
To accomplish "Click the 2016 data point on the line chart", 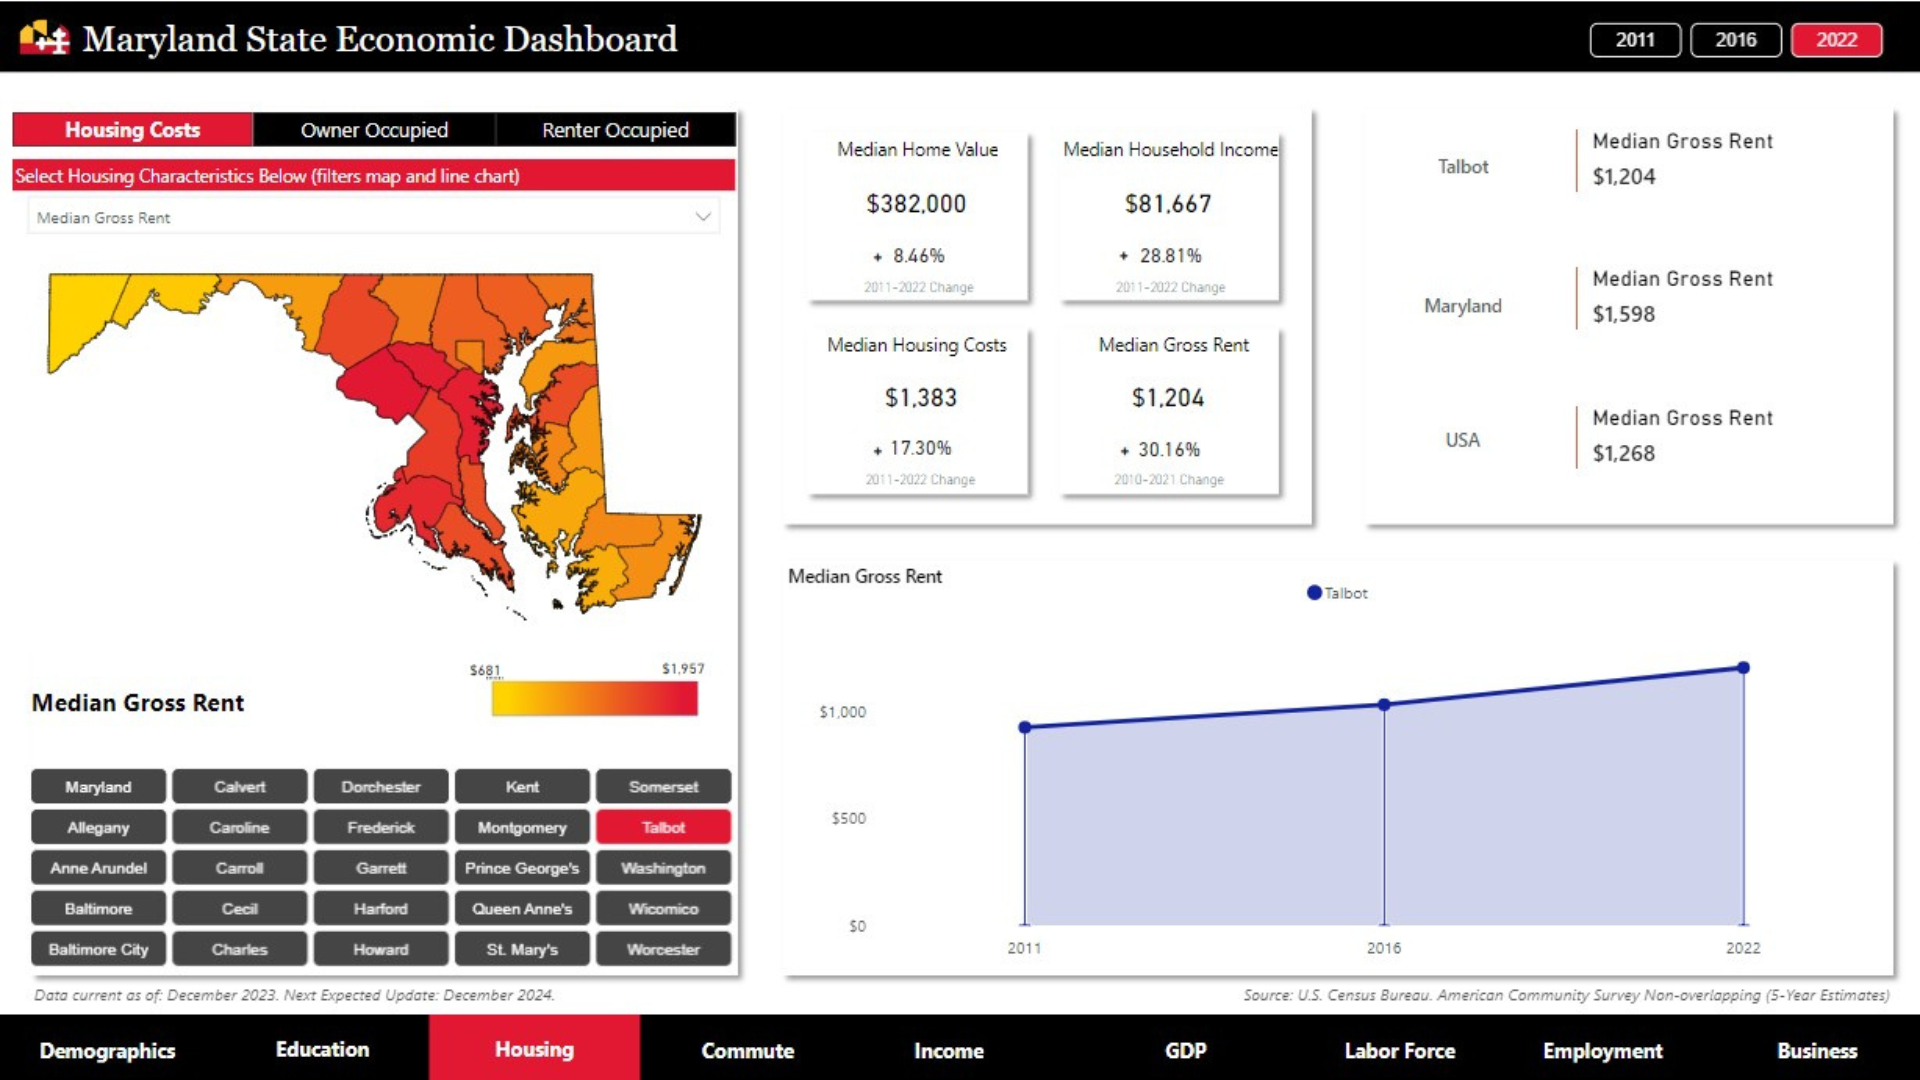I will coord(1384,705).
